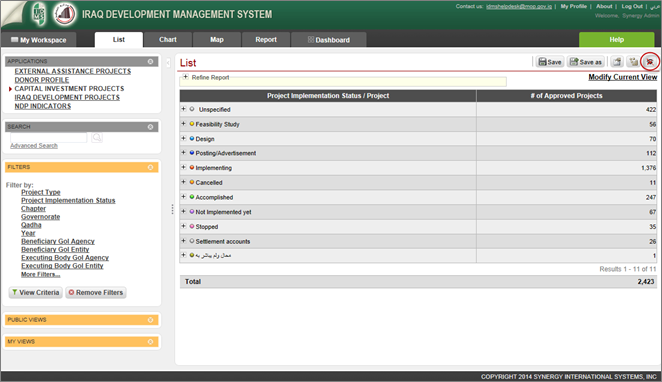Image resolution: width=662 pixels, height=382 pixels.
Task: Click the blue Design status dot
Action: pyautogui.click(x=192, y=138)
